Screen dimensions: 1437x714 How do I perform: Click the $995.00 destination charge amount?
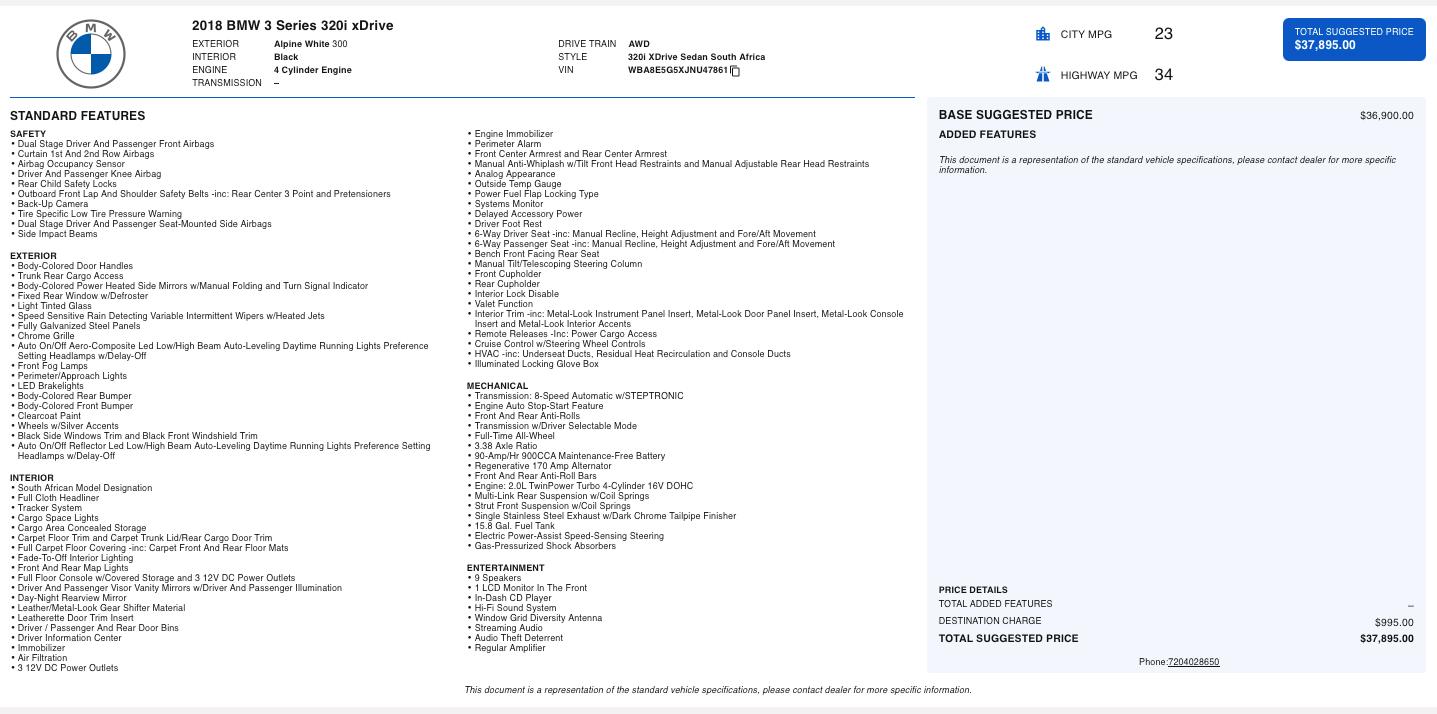(x=1394, y=622)
